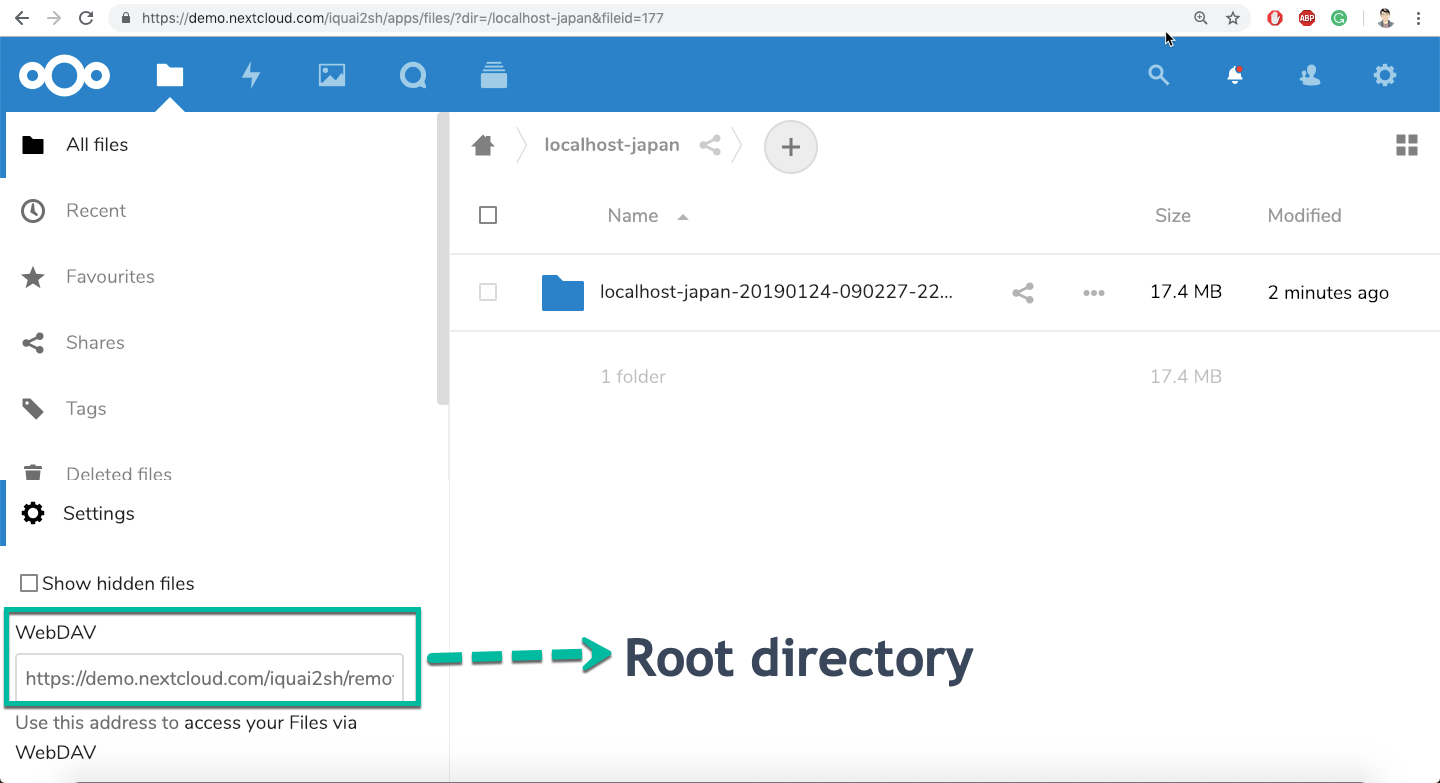Open the three-dot actions menu for folder
Viewport: 1440px width, 783px height.
pos(1094,293)
